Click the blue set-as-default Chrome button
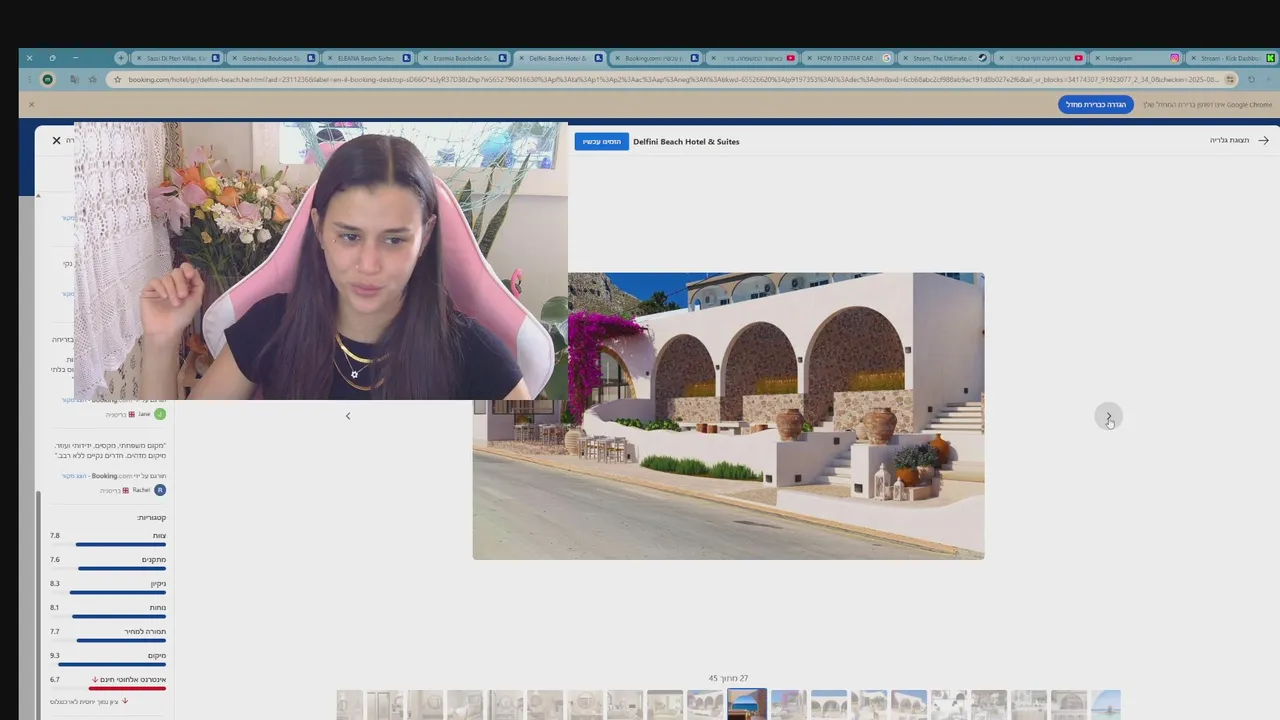This screenshot has height=720, width=1280. coord(1096,104)
